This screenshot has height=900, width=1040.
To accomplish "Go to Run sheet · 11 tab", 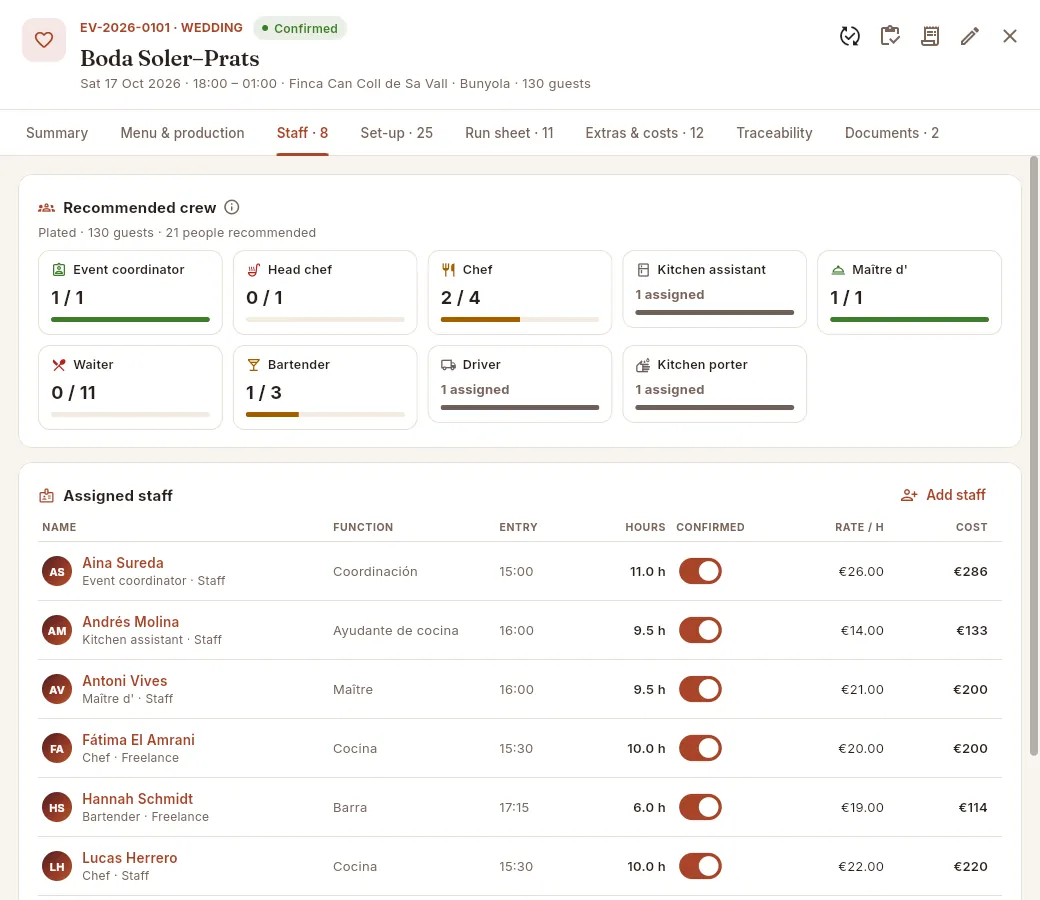I will click(509, 133).
